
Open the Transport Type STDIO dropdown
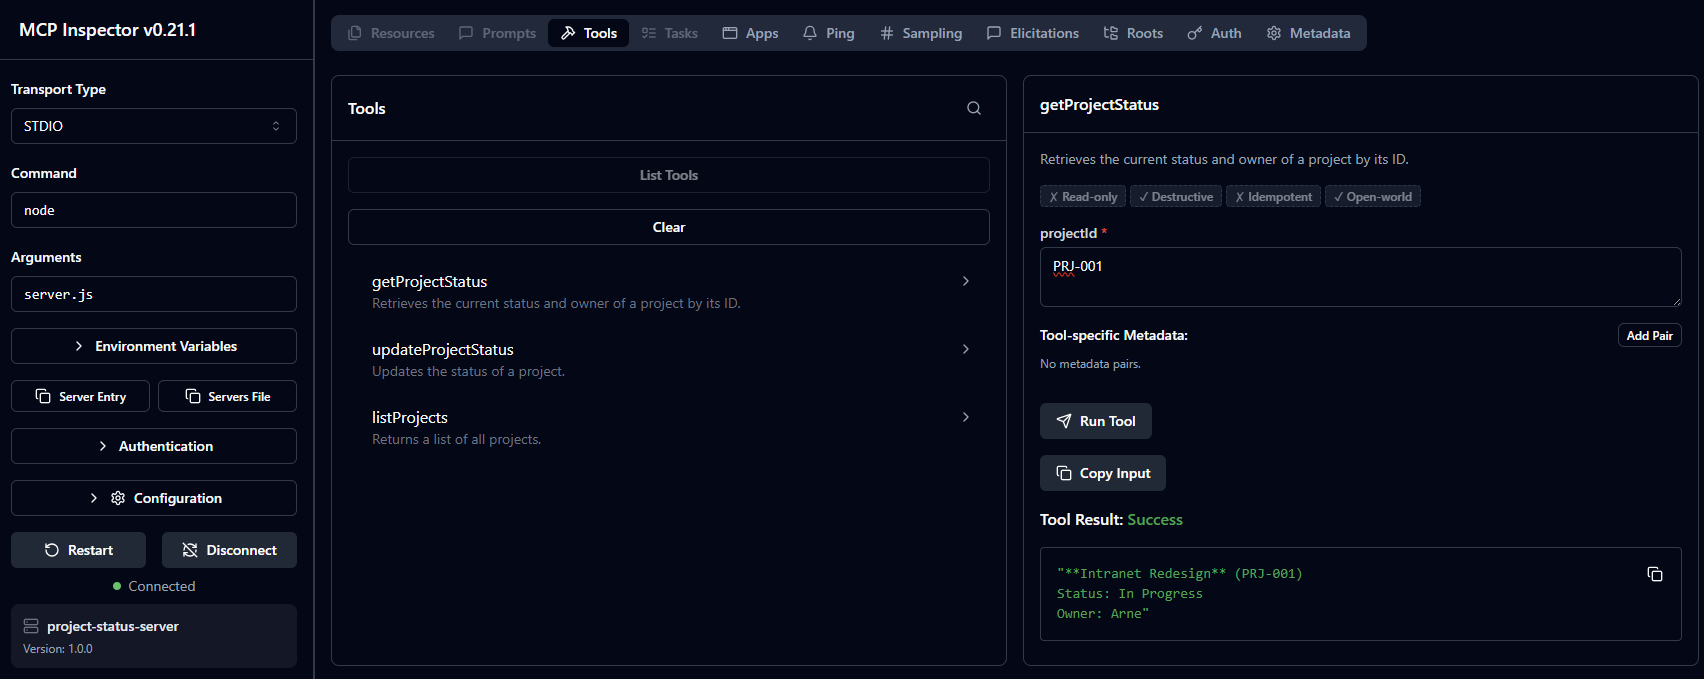coord(153,126)
